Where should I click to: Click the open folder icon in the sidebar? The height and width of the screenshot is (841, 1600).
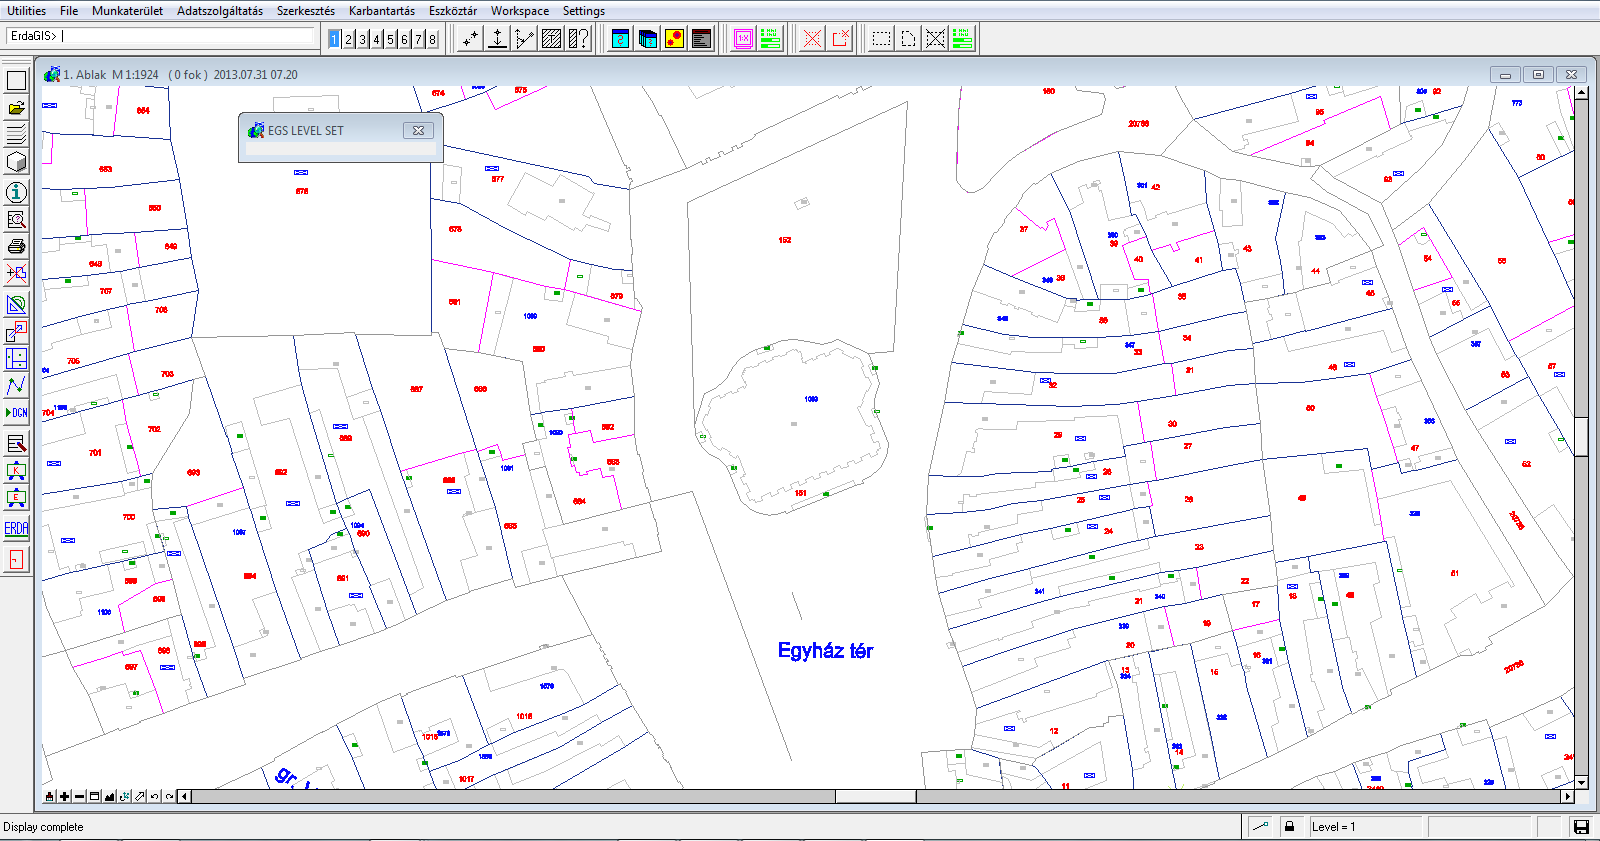click(16, 108)
